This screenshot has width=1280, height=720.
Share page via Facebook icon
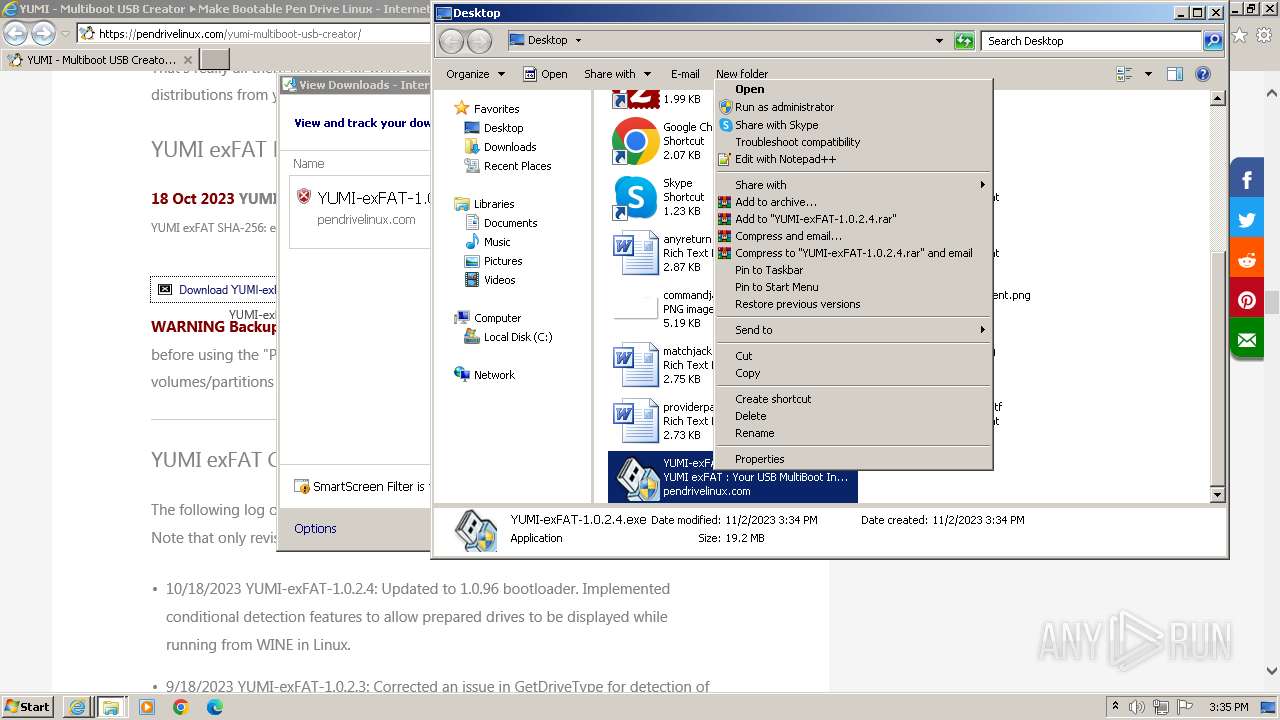click(x=1247, y=180)
